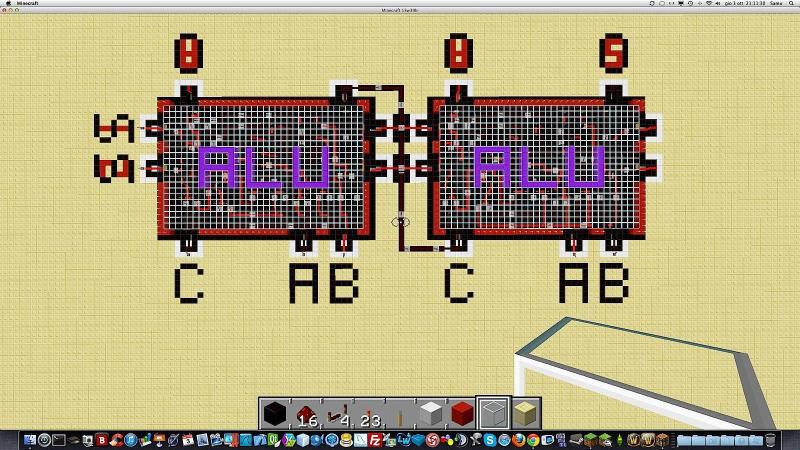
Task: Select the sandstone block hotbar slot
Action: pyautogui.click(x=526, y=413)
